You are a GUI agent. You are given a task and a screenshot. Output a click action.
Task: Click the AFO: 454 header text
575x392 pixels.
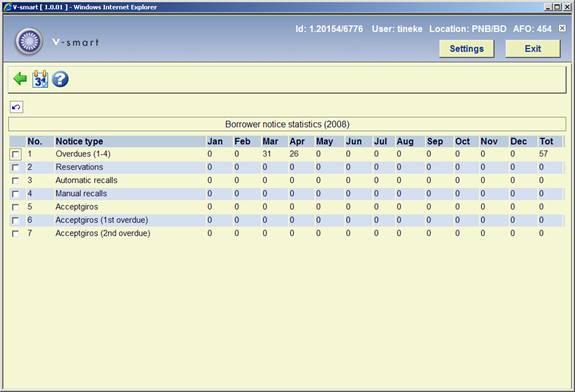[x=532, y=29]
